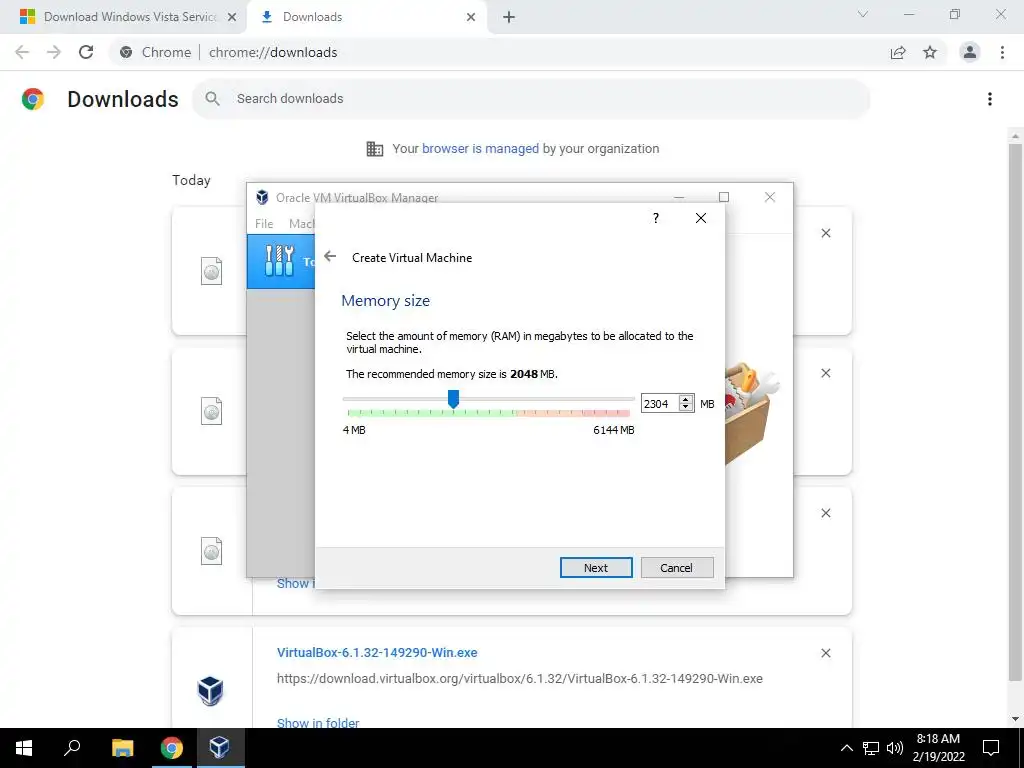Click first download's disc file icon
The width and height of the screenshot is (1024, 768).
[211, 271]
